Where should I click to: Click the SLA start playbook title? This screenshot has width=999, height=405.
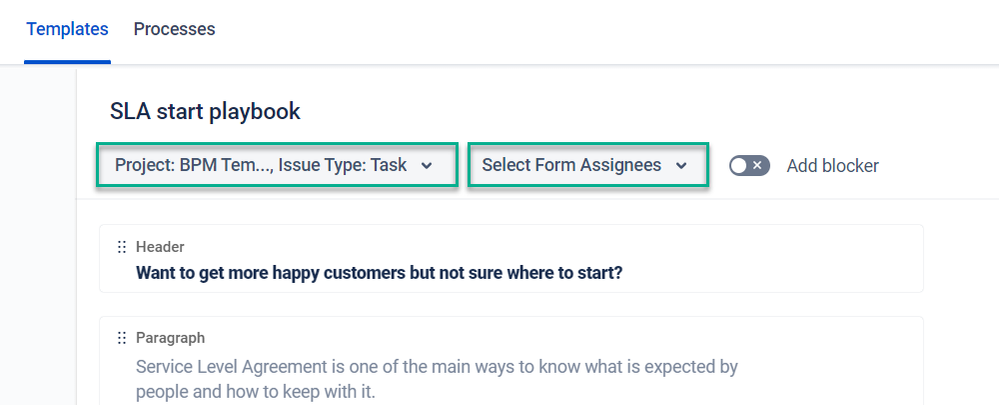coord(205,111)
